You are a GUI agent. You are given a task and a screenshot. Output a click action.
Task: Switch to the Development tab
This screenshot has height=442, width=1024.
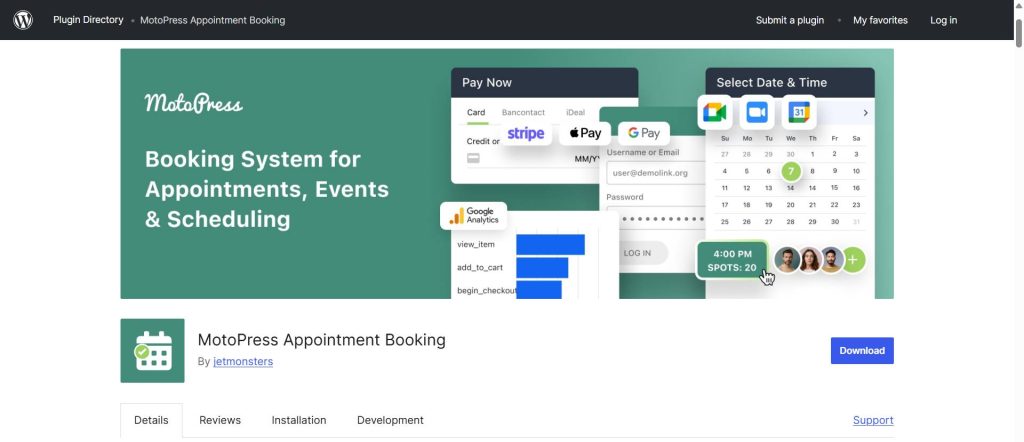click(x=390, y=420)
